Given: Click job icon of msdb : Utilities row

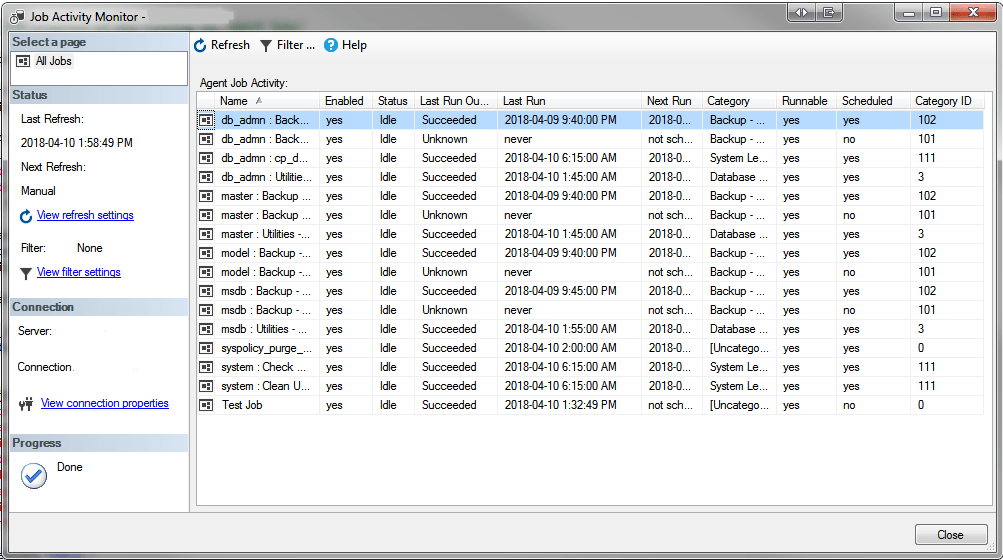Looking at the screenshot, I should pyautogui.click(x=206, y=329).
